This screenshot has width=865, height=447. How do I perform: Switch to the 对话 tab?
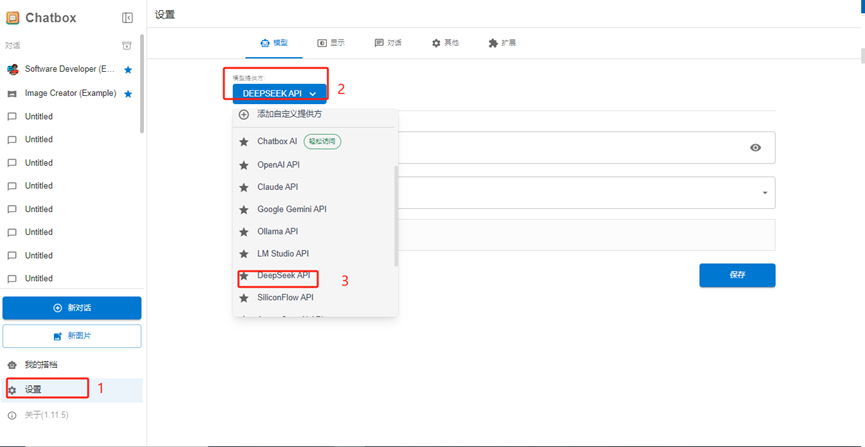point(388,43)
